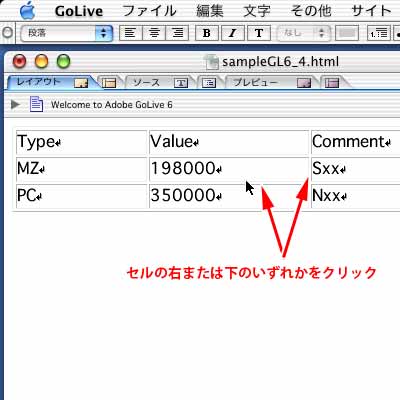This screenshot has width=400, height=400.
Task: Open the text color swatch
Action: 347,33
